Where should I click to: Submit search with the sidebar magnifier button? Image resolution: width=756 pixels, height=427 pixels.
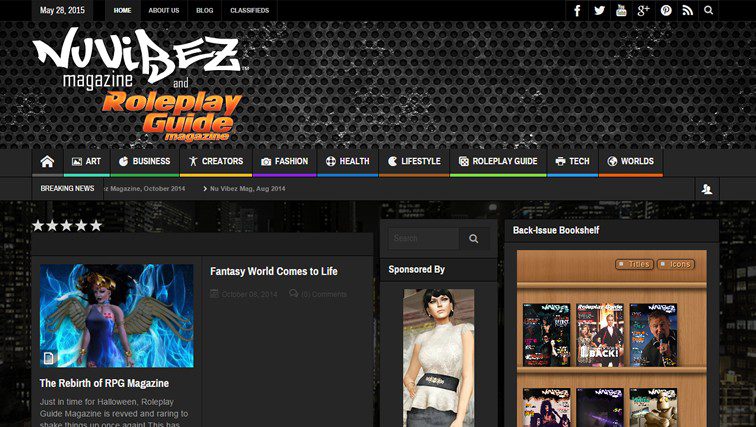point(473,239)
